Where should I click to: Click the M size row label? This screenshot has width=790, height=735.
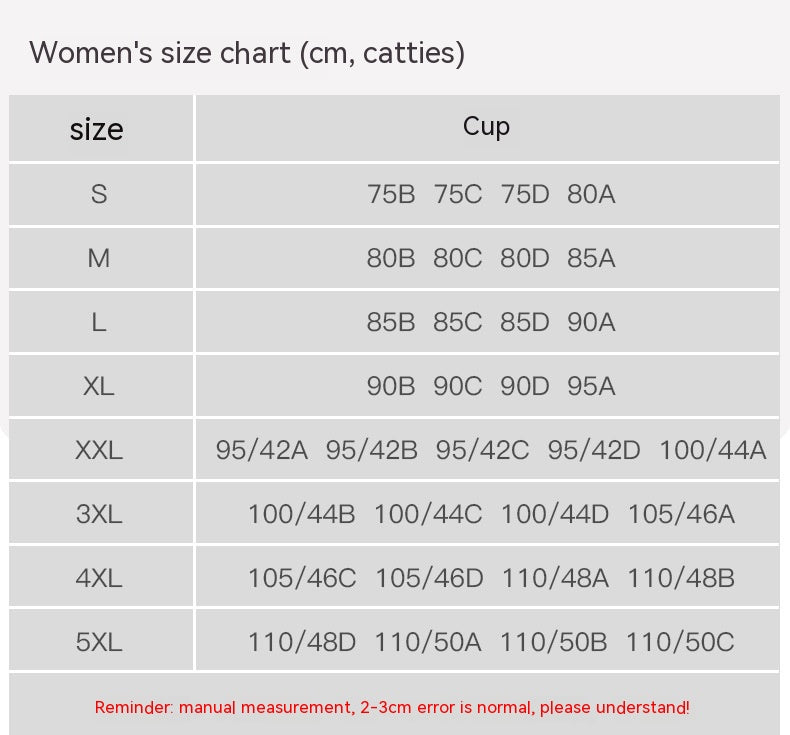point(99,258)
